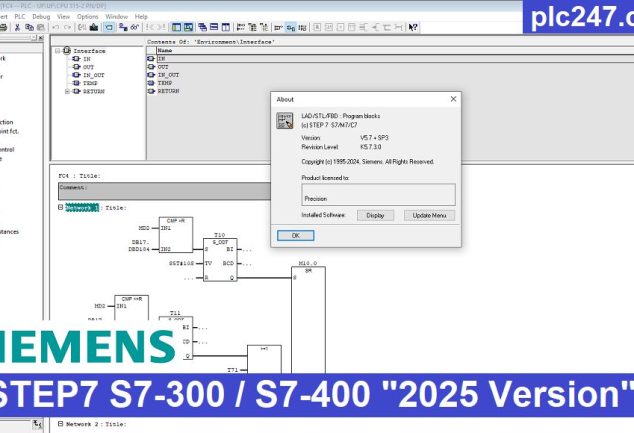Open the Debug menu
Viewport: 634px width, 433px height.
tap(41, 17)
